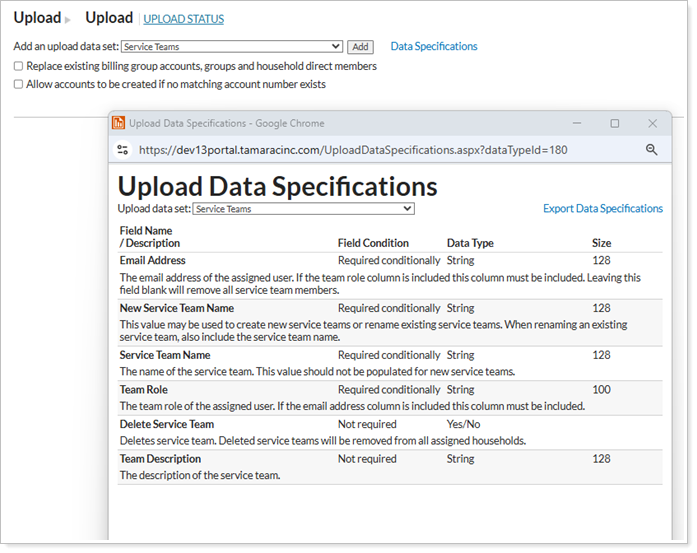Expand the Upload data set dropdown in popup

(303, 209)
